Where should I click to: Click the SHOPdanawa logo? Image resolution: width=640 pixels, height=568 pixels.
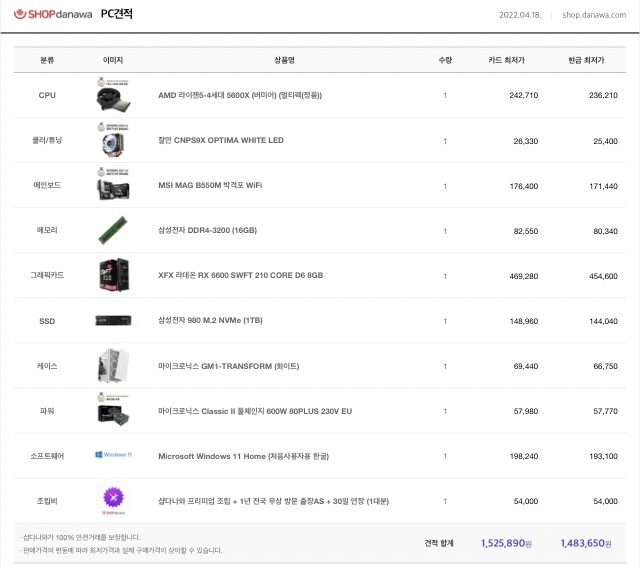click(x=53, y=14)
